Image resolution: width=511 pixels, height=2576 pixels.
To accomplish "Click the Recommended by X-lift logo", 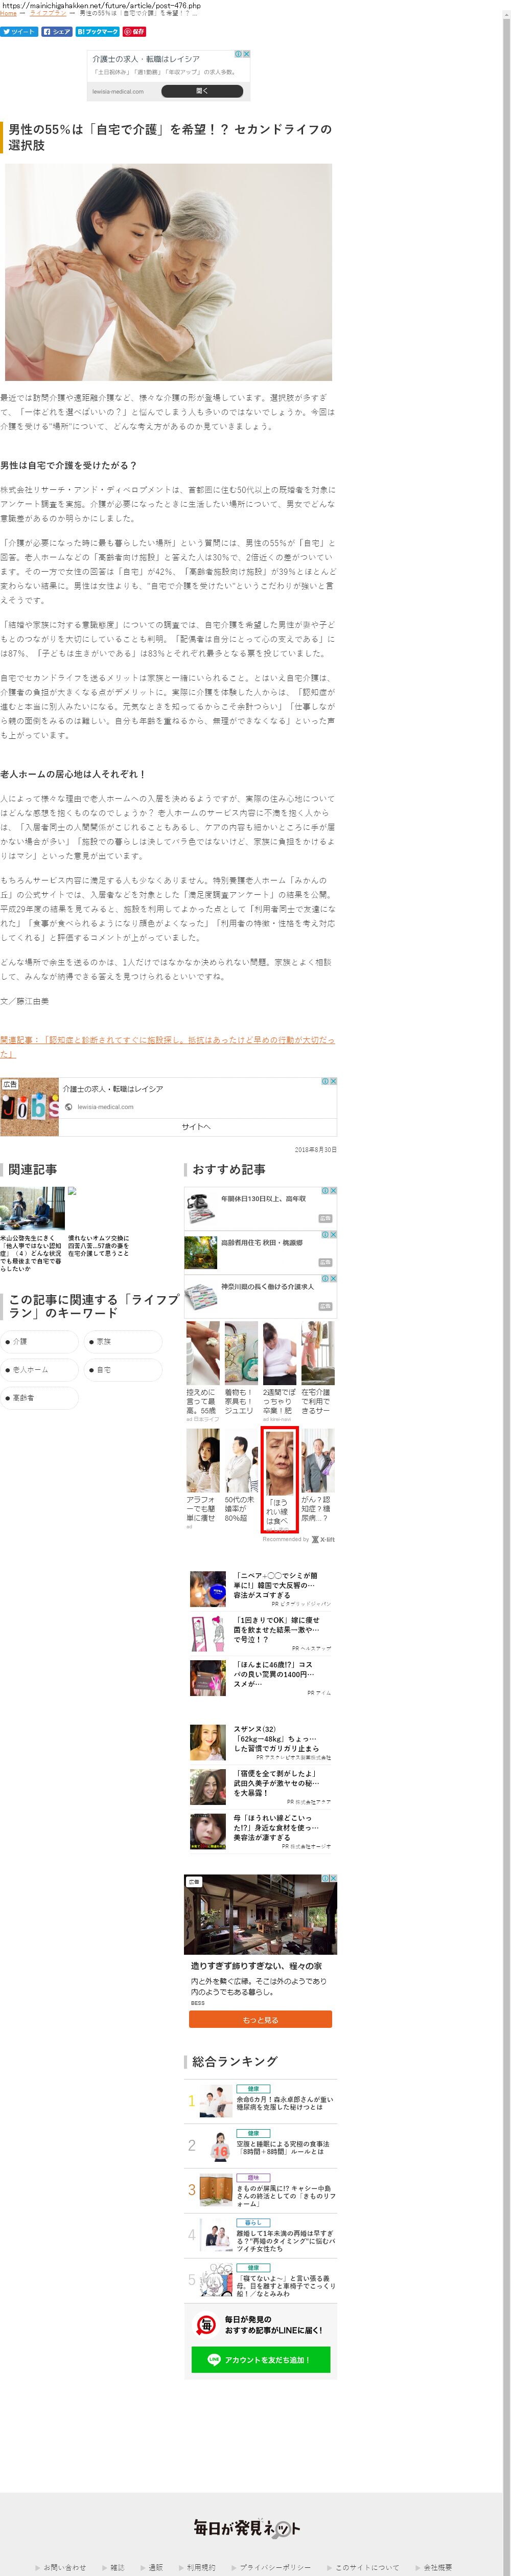I will coord(324,1539).
